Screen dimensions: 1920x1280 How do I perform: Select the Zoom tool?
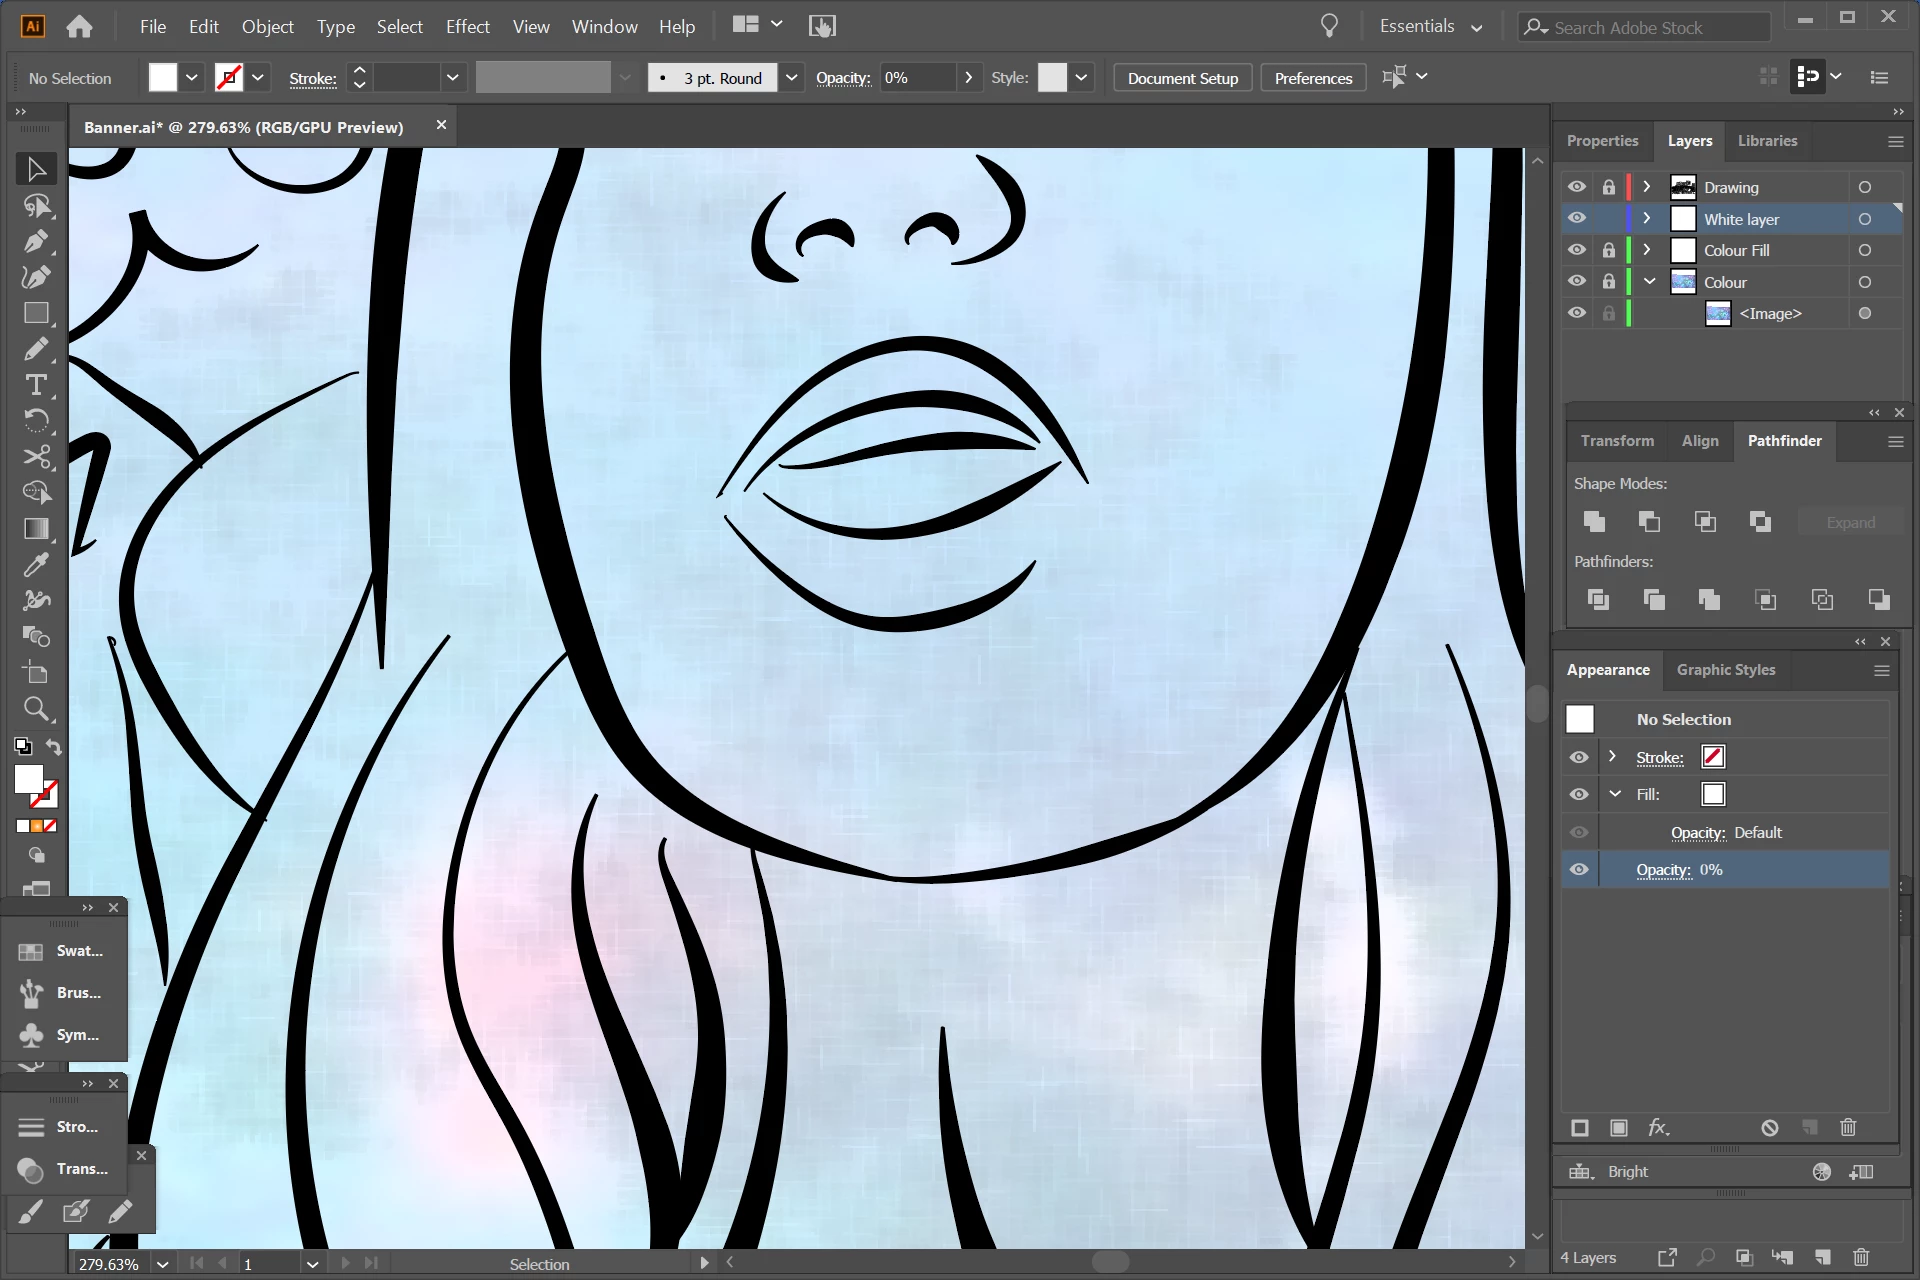pos(36,709)
